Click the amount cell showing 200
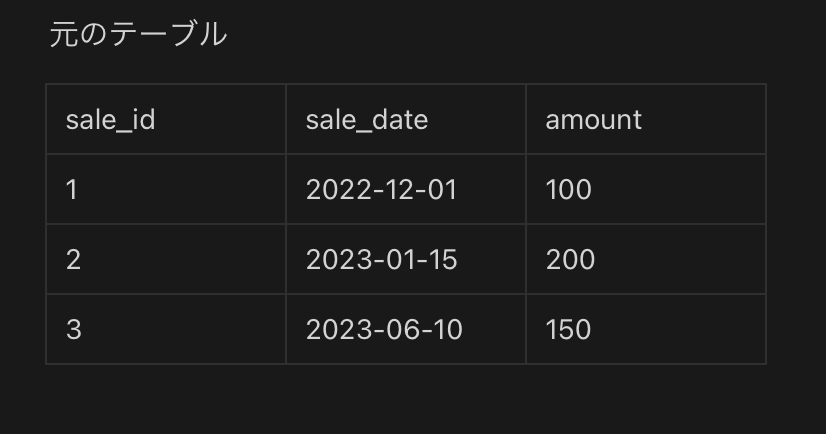 (646, 259)
